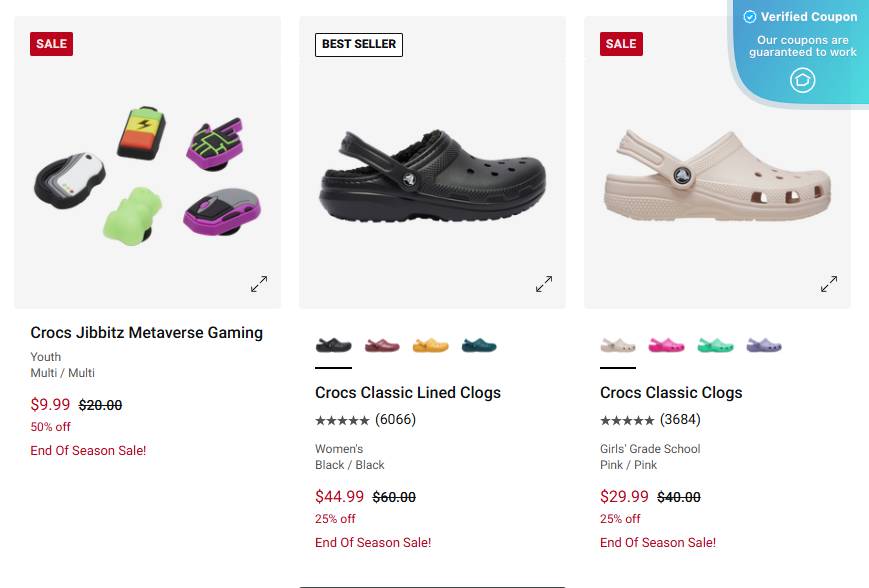Expand the Crocs Classic Lined Clogs image
869x588 pixels.
(x=543, y=283)
